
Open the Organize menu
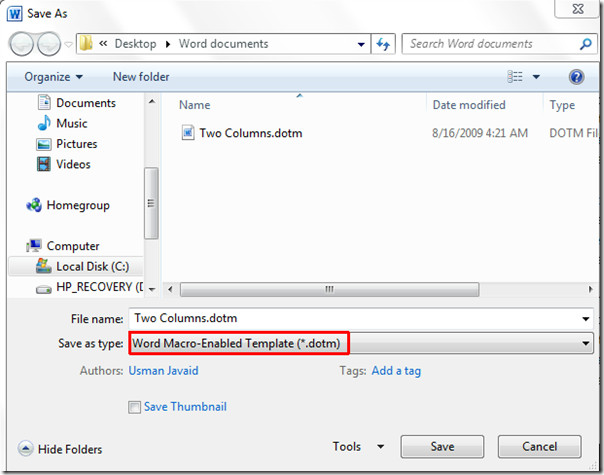[x=54, y=77]
